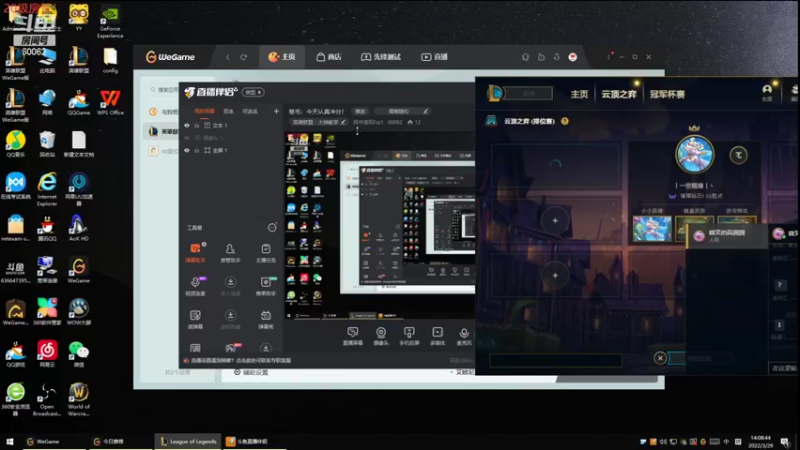Click 辅助设置 in WeGame bottom bar
This screenshot has height=450, width=800.
[x=251, y=372]
